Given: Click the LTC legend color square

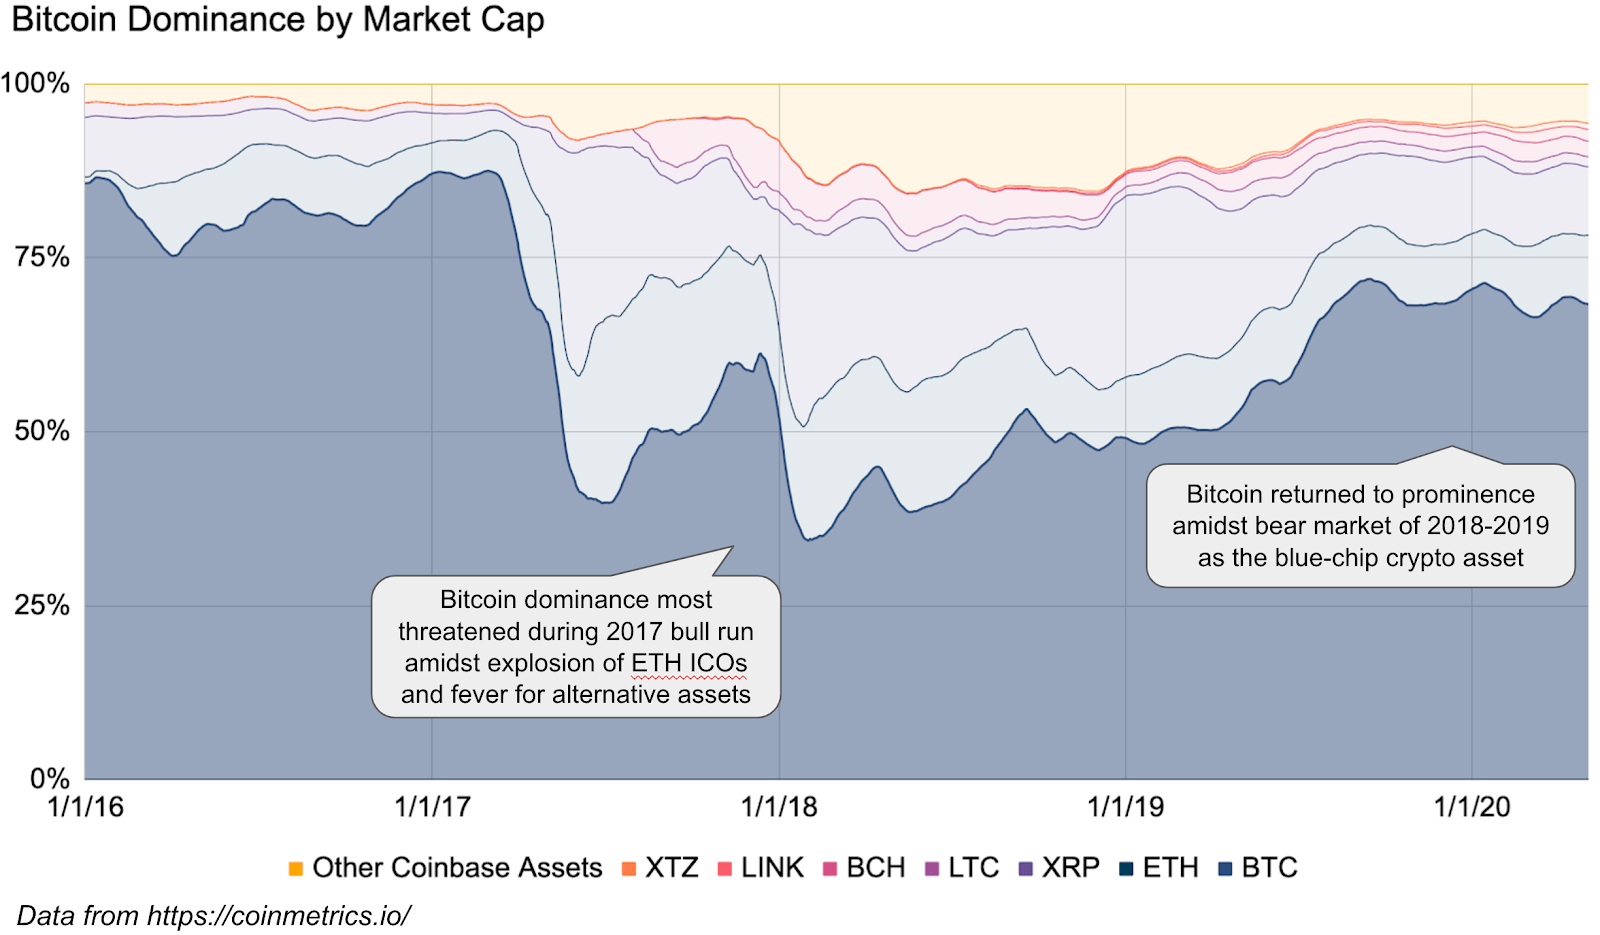Looking at the screenshot, I should [932, 868].
